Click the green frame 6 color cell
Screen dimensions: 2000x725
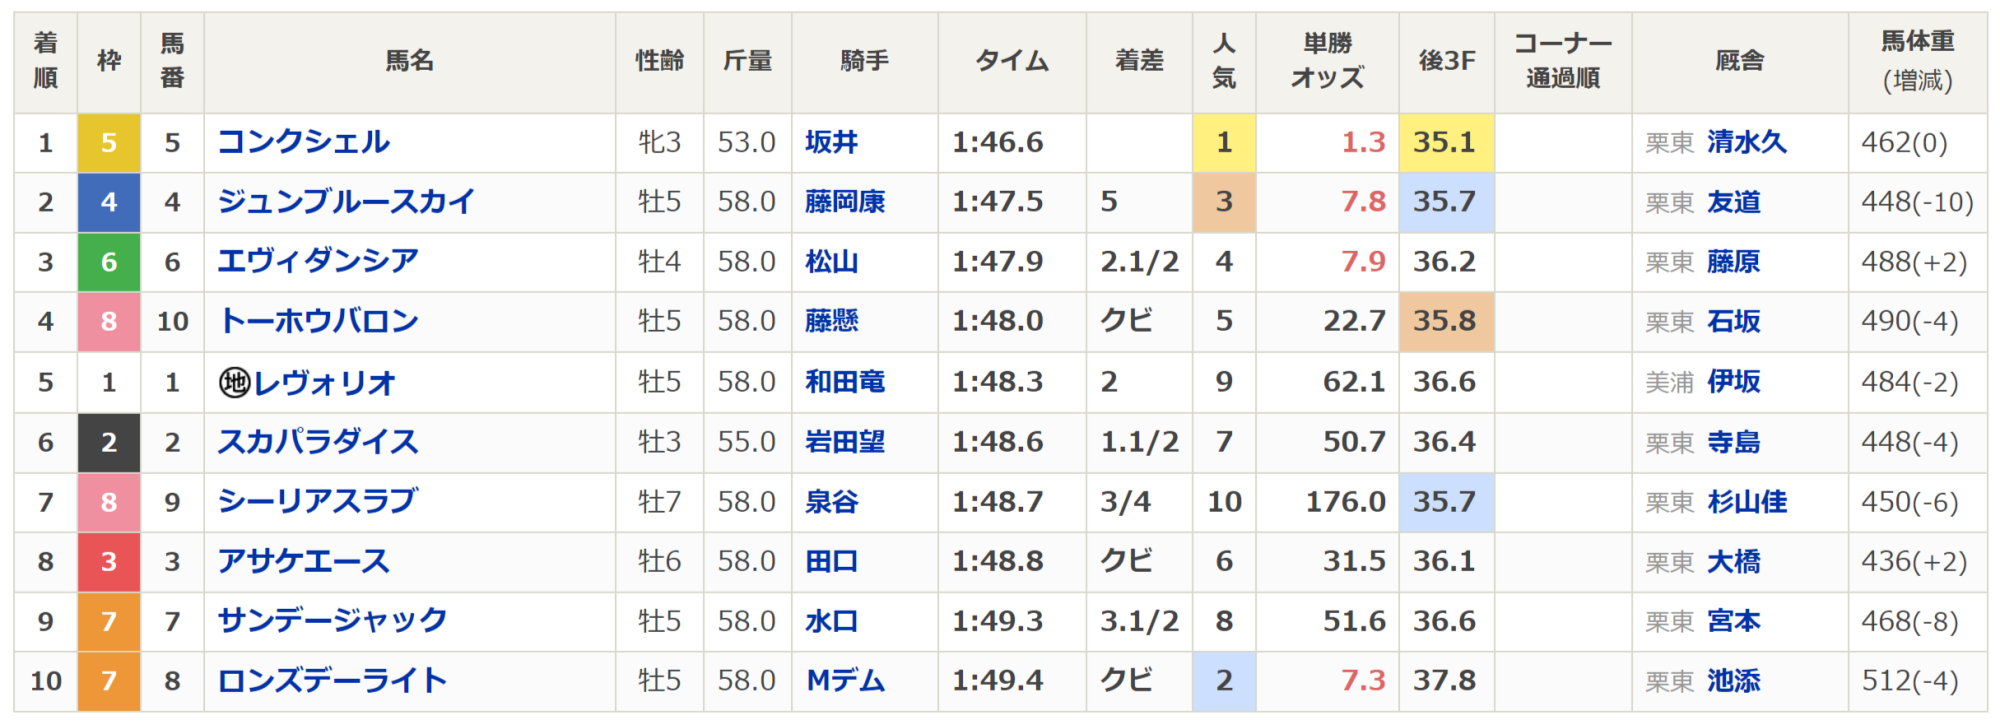click(109, 262)
